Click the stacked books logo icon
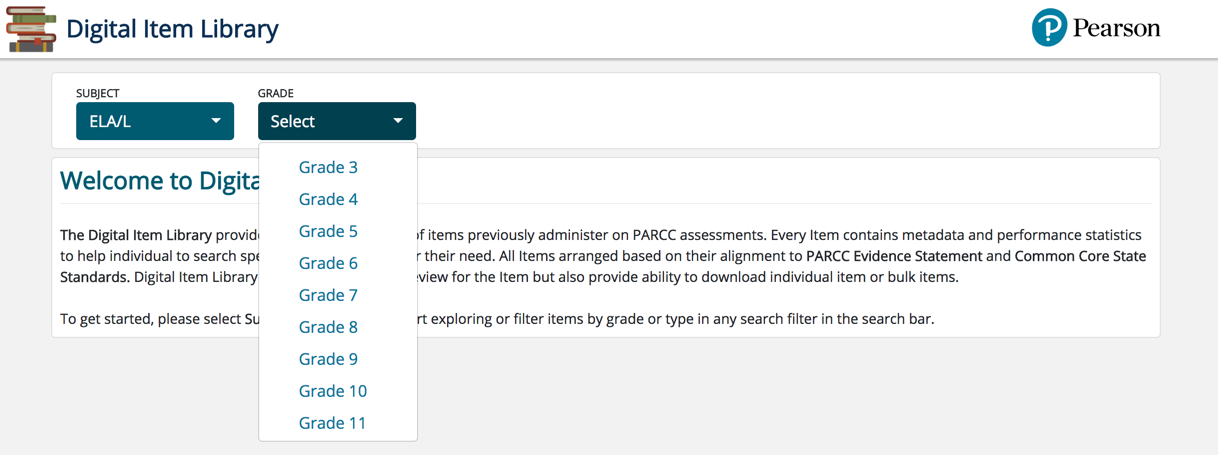1218x455 pixels. click(30, 28)
